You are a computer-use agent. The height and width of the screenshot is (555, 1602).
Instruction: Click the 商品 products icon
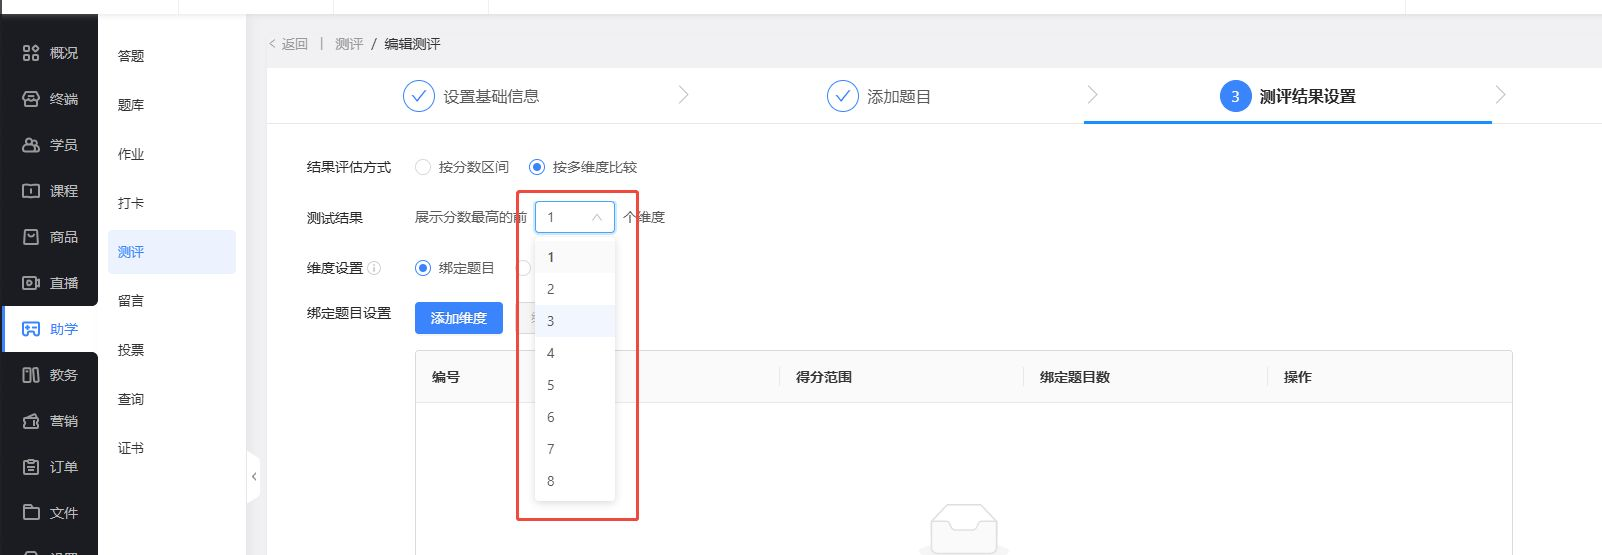[x=31, y=237]
